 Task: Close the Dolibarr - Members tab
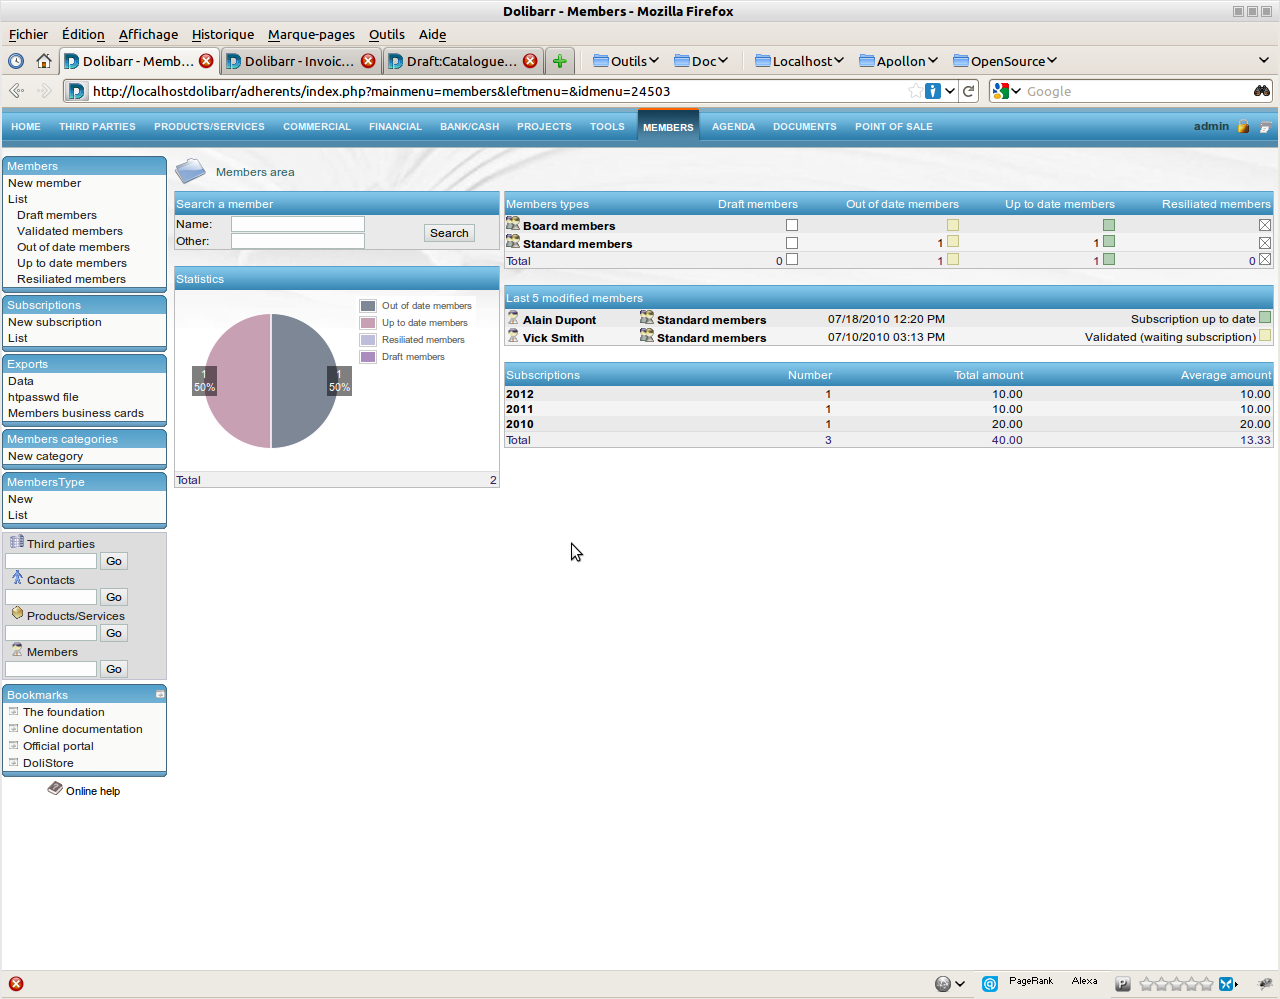(x=206, y=61)
